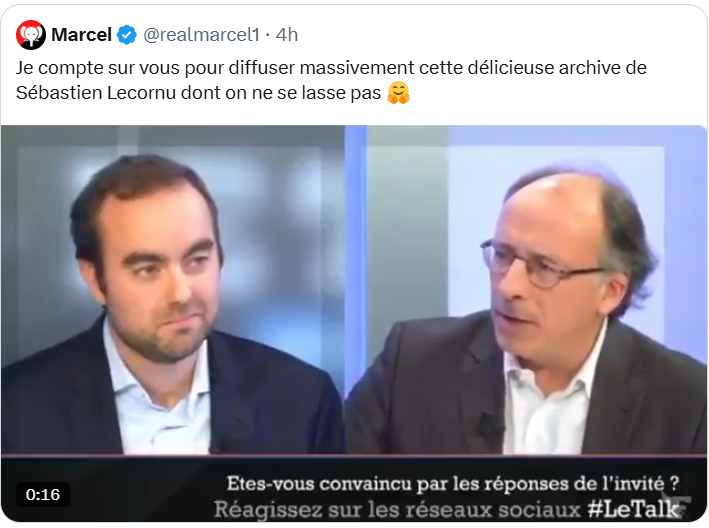
Task: Click the gray F watermark logo in video
Action: [x=681, y=504]
